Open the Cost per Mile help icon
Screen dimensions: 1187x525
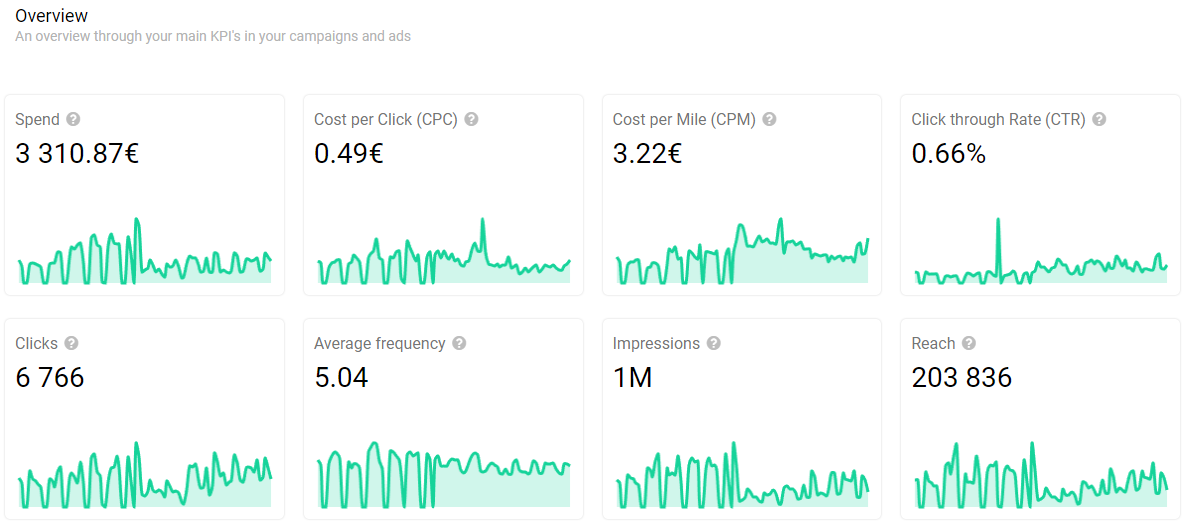(769, 119)
